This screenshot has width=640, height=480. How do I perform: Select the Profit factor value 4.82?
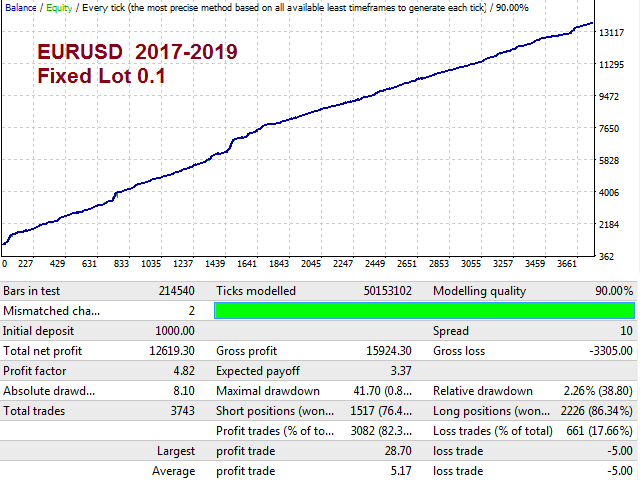click(x=184, y=371)
